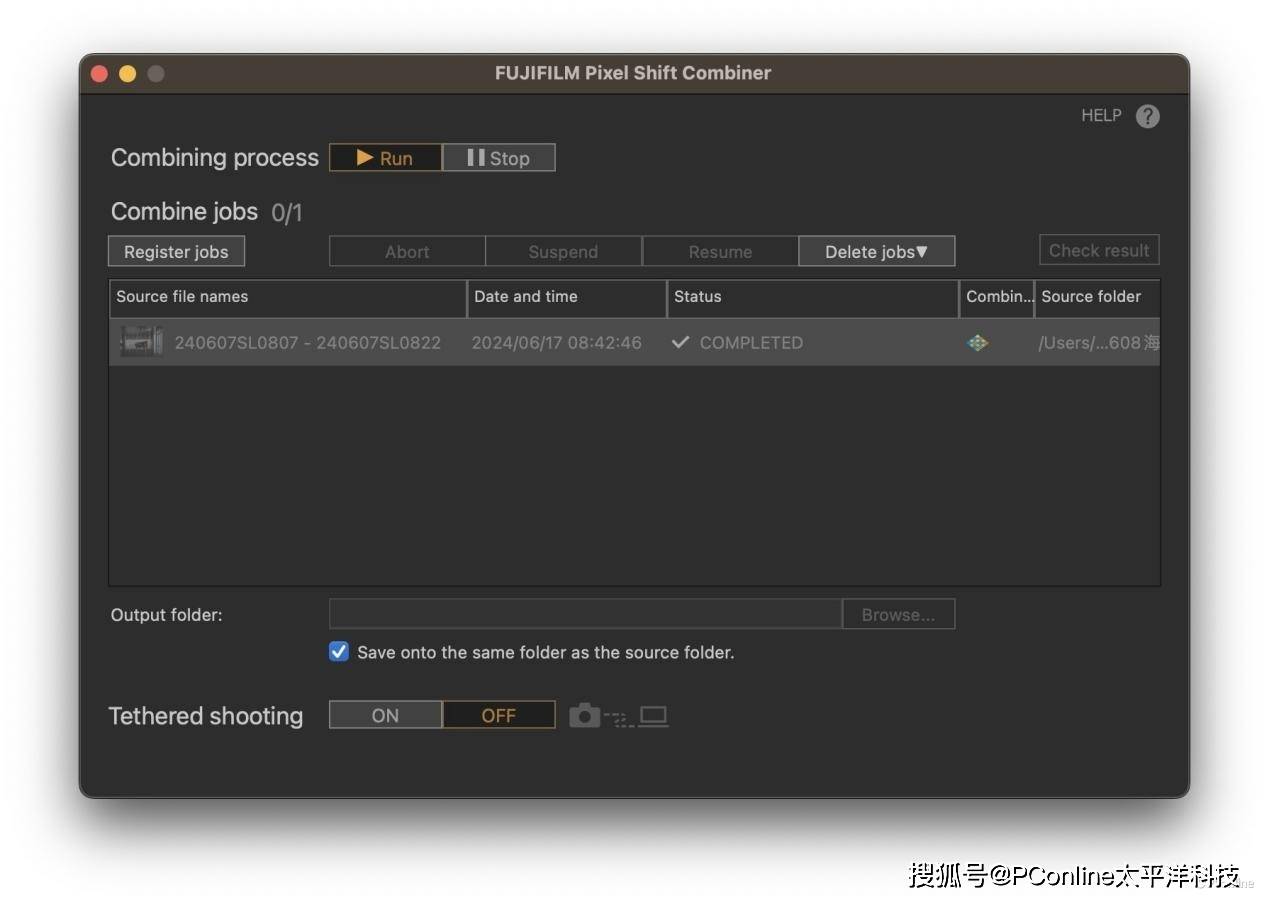The image size is (1269, 903).
Task: Click the combine mode icon in job row
Action: coord(977,343)
